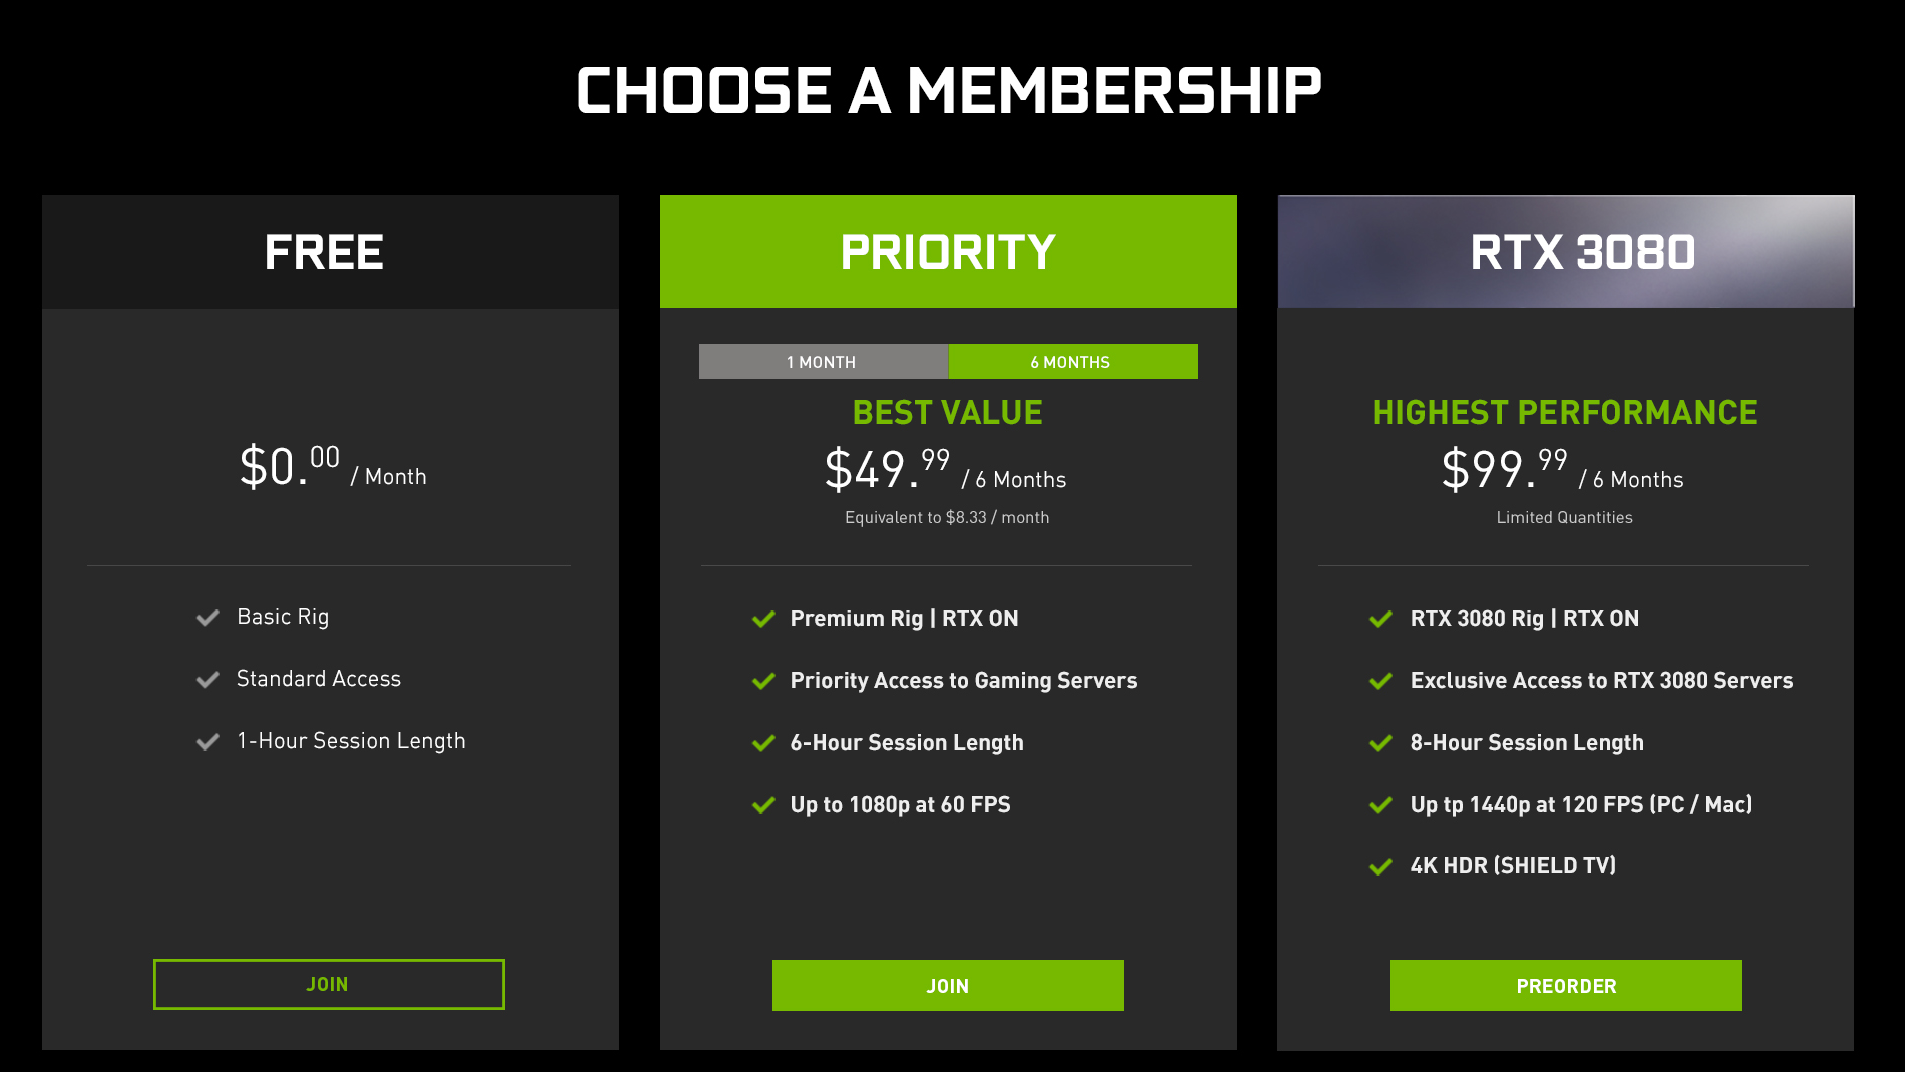Join the Free membership plan
Screen dimensions: 1905x1072
(x=328, y=985)
